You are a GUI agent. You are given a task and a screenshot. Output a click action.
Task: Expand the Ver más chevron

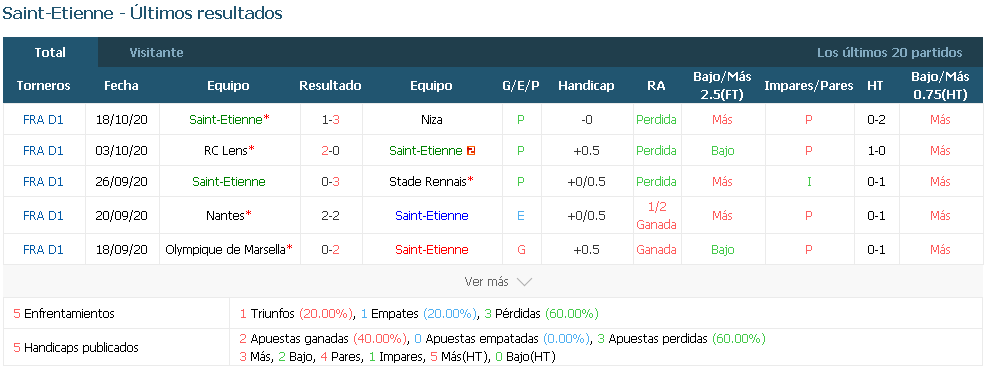coord(524,282)
